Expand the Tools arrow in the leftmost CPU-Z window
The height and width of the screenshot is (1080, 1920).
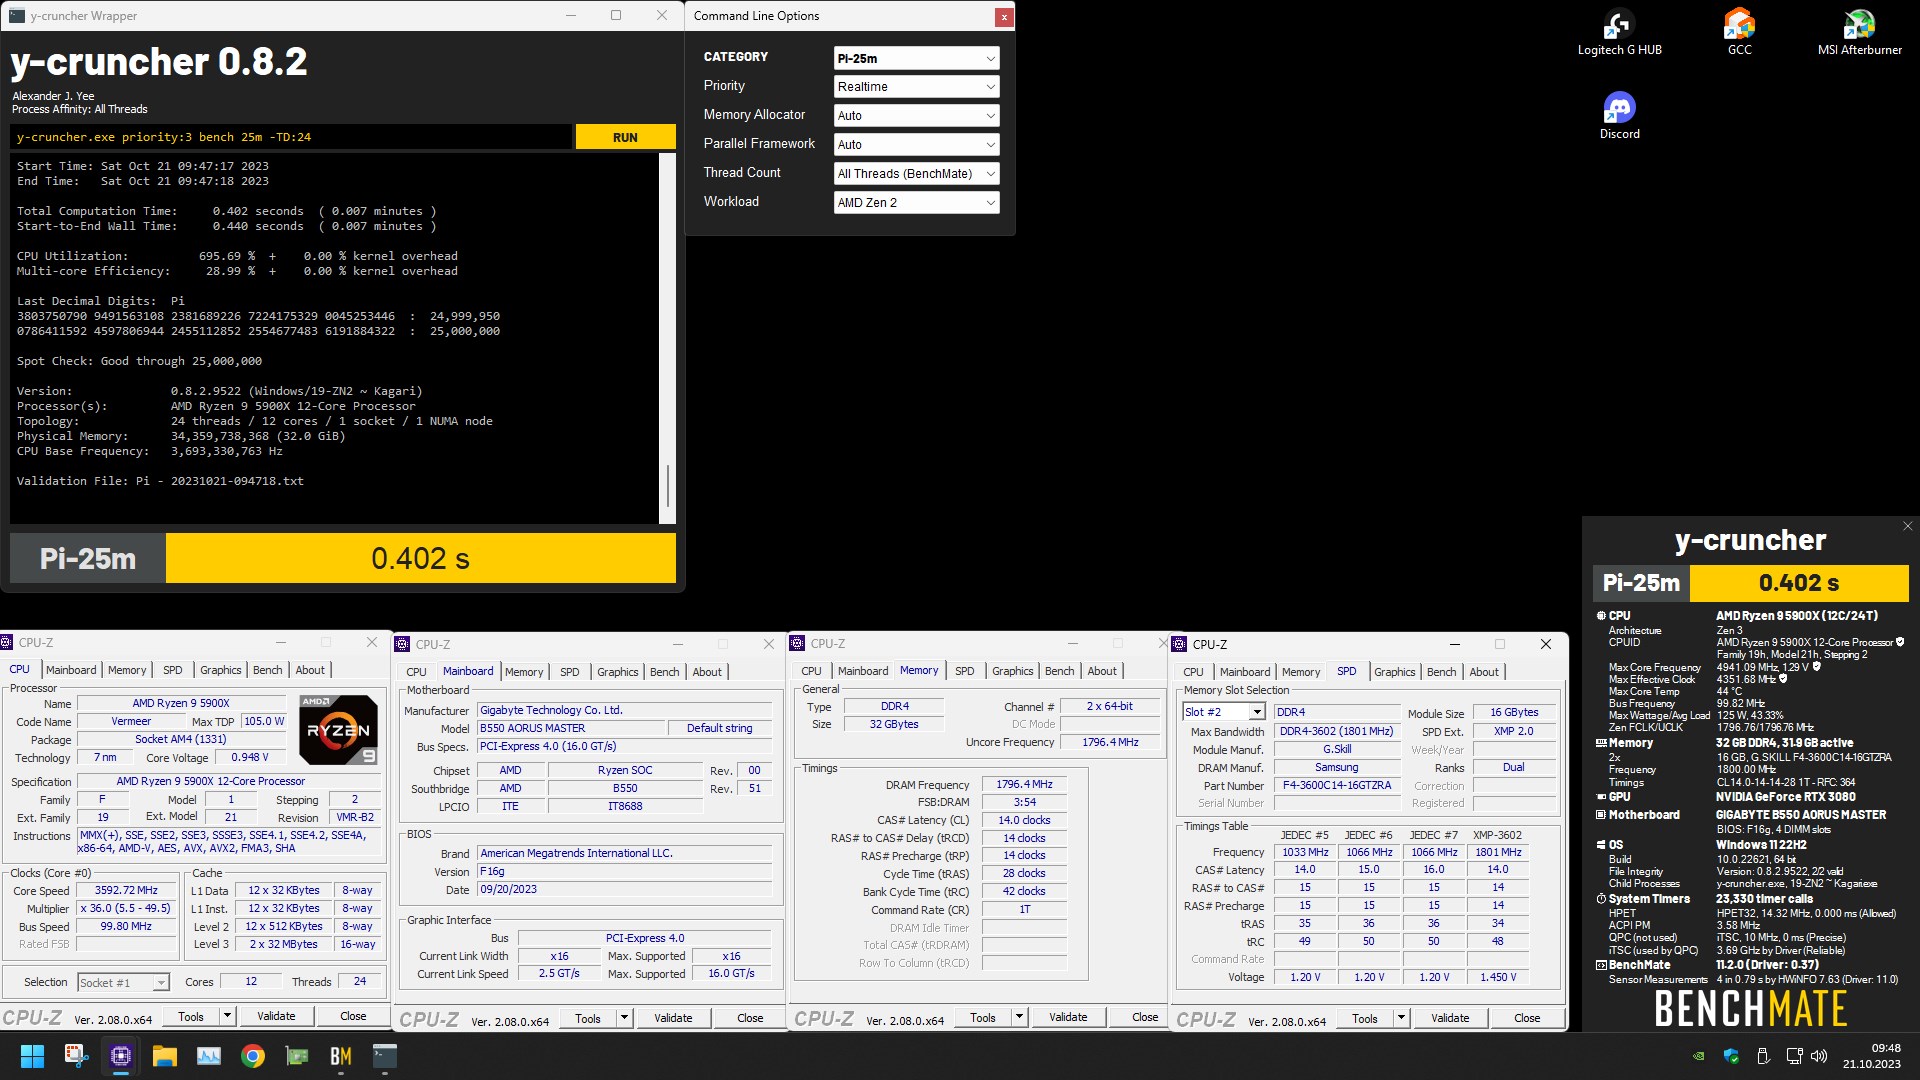(x=228, y=1016)
